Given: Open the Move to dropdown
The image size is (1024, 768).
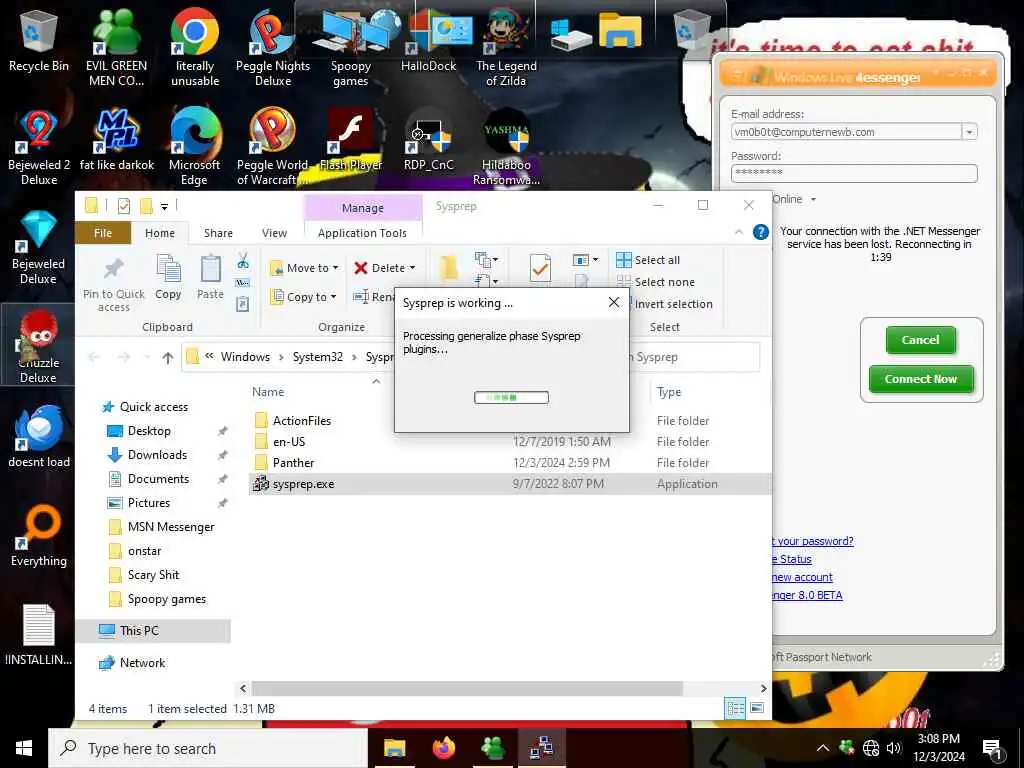Looking at the screenshot, I should 304,268.
